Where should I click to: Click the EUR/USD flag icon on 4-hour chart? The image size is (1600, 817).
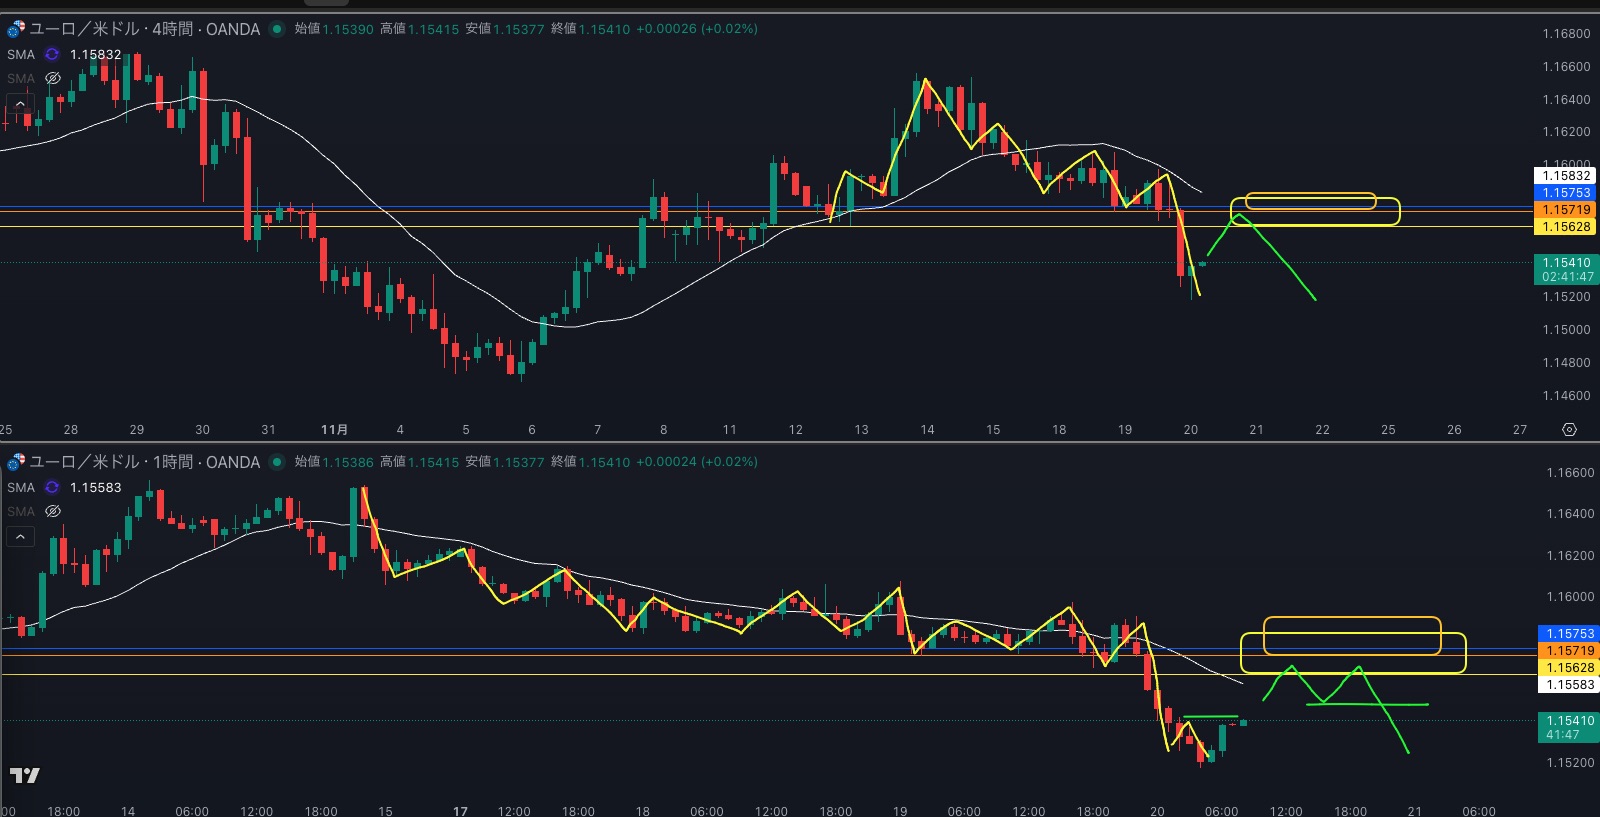(x=15, y=29)
